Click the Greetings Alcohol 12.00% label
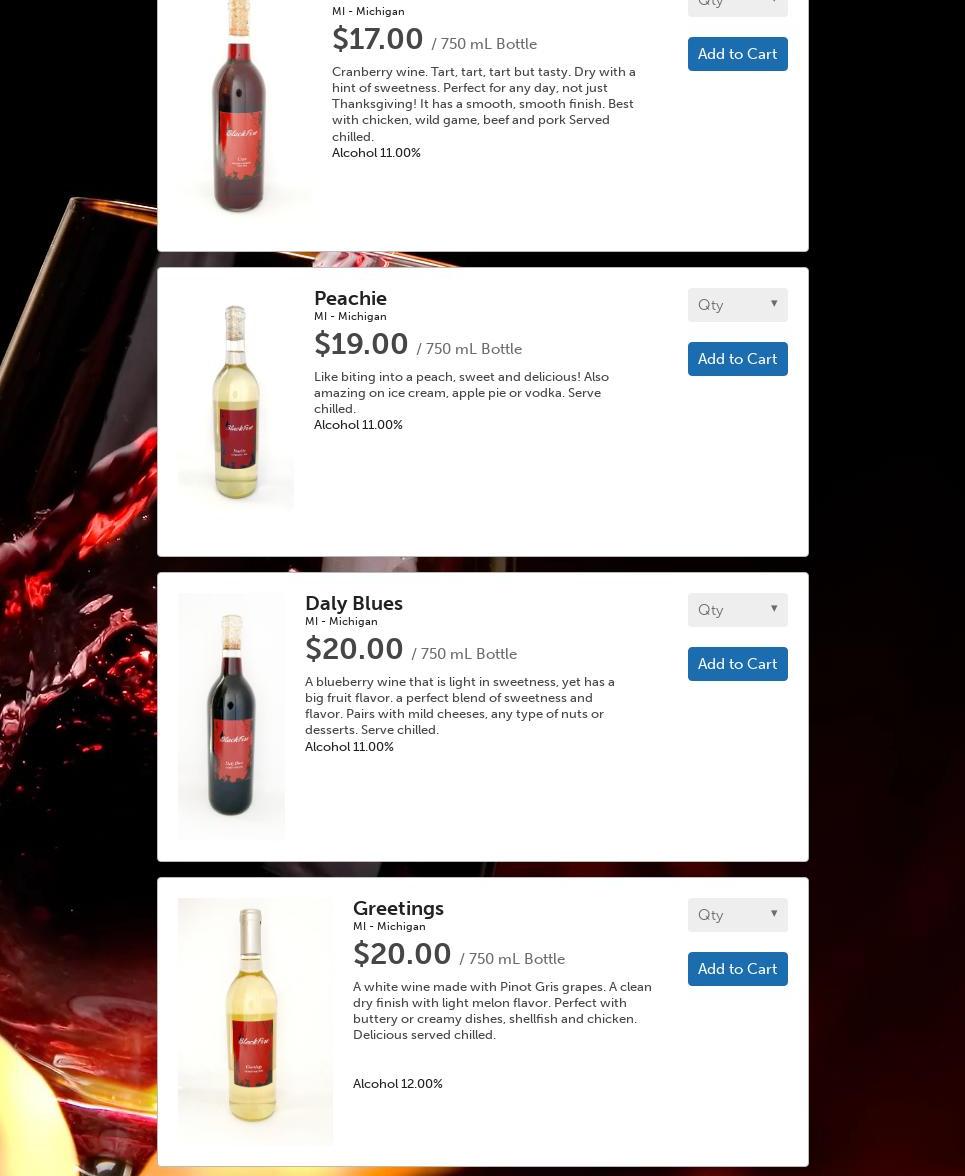The image size is (965, 1176). 397,1084
